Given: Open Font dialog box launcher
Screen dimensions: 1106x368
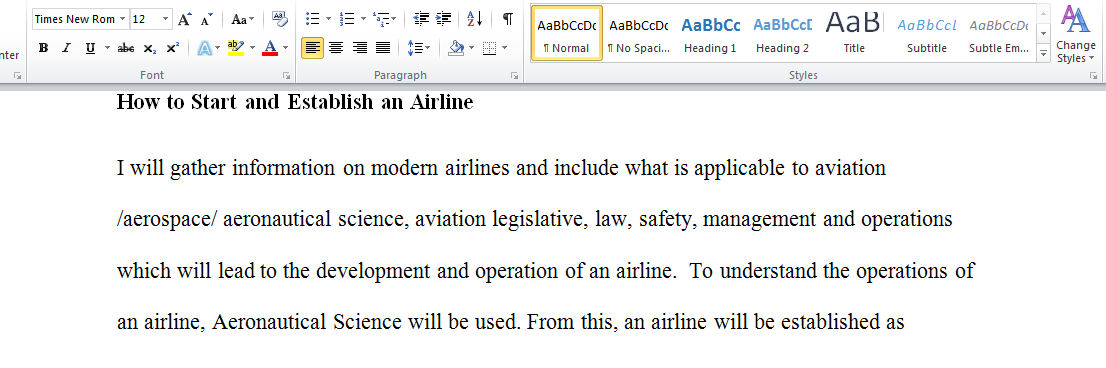Looking at the screenshot, I should point(286,75).
